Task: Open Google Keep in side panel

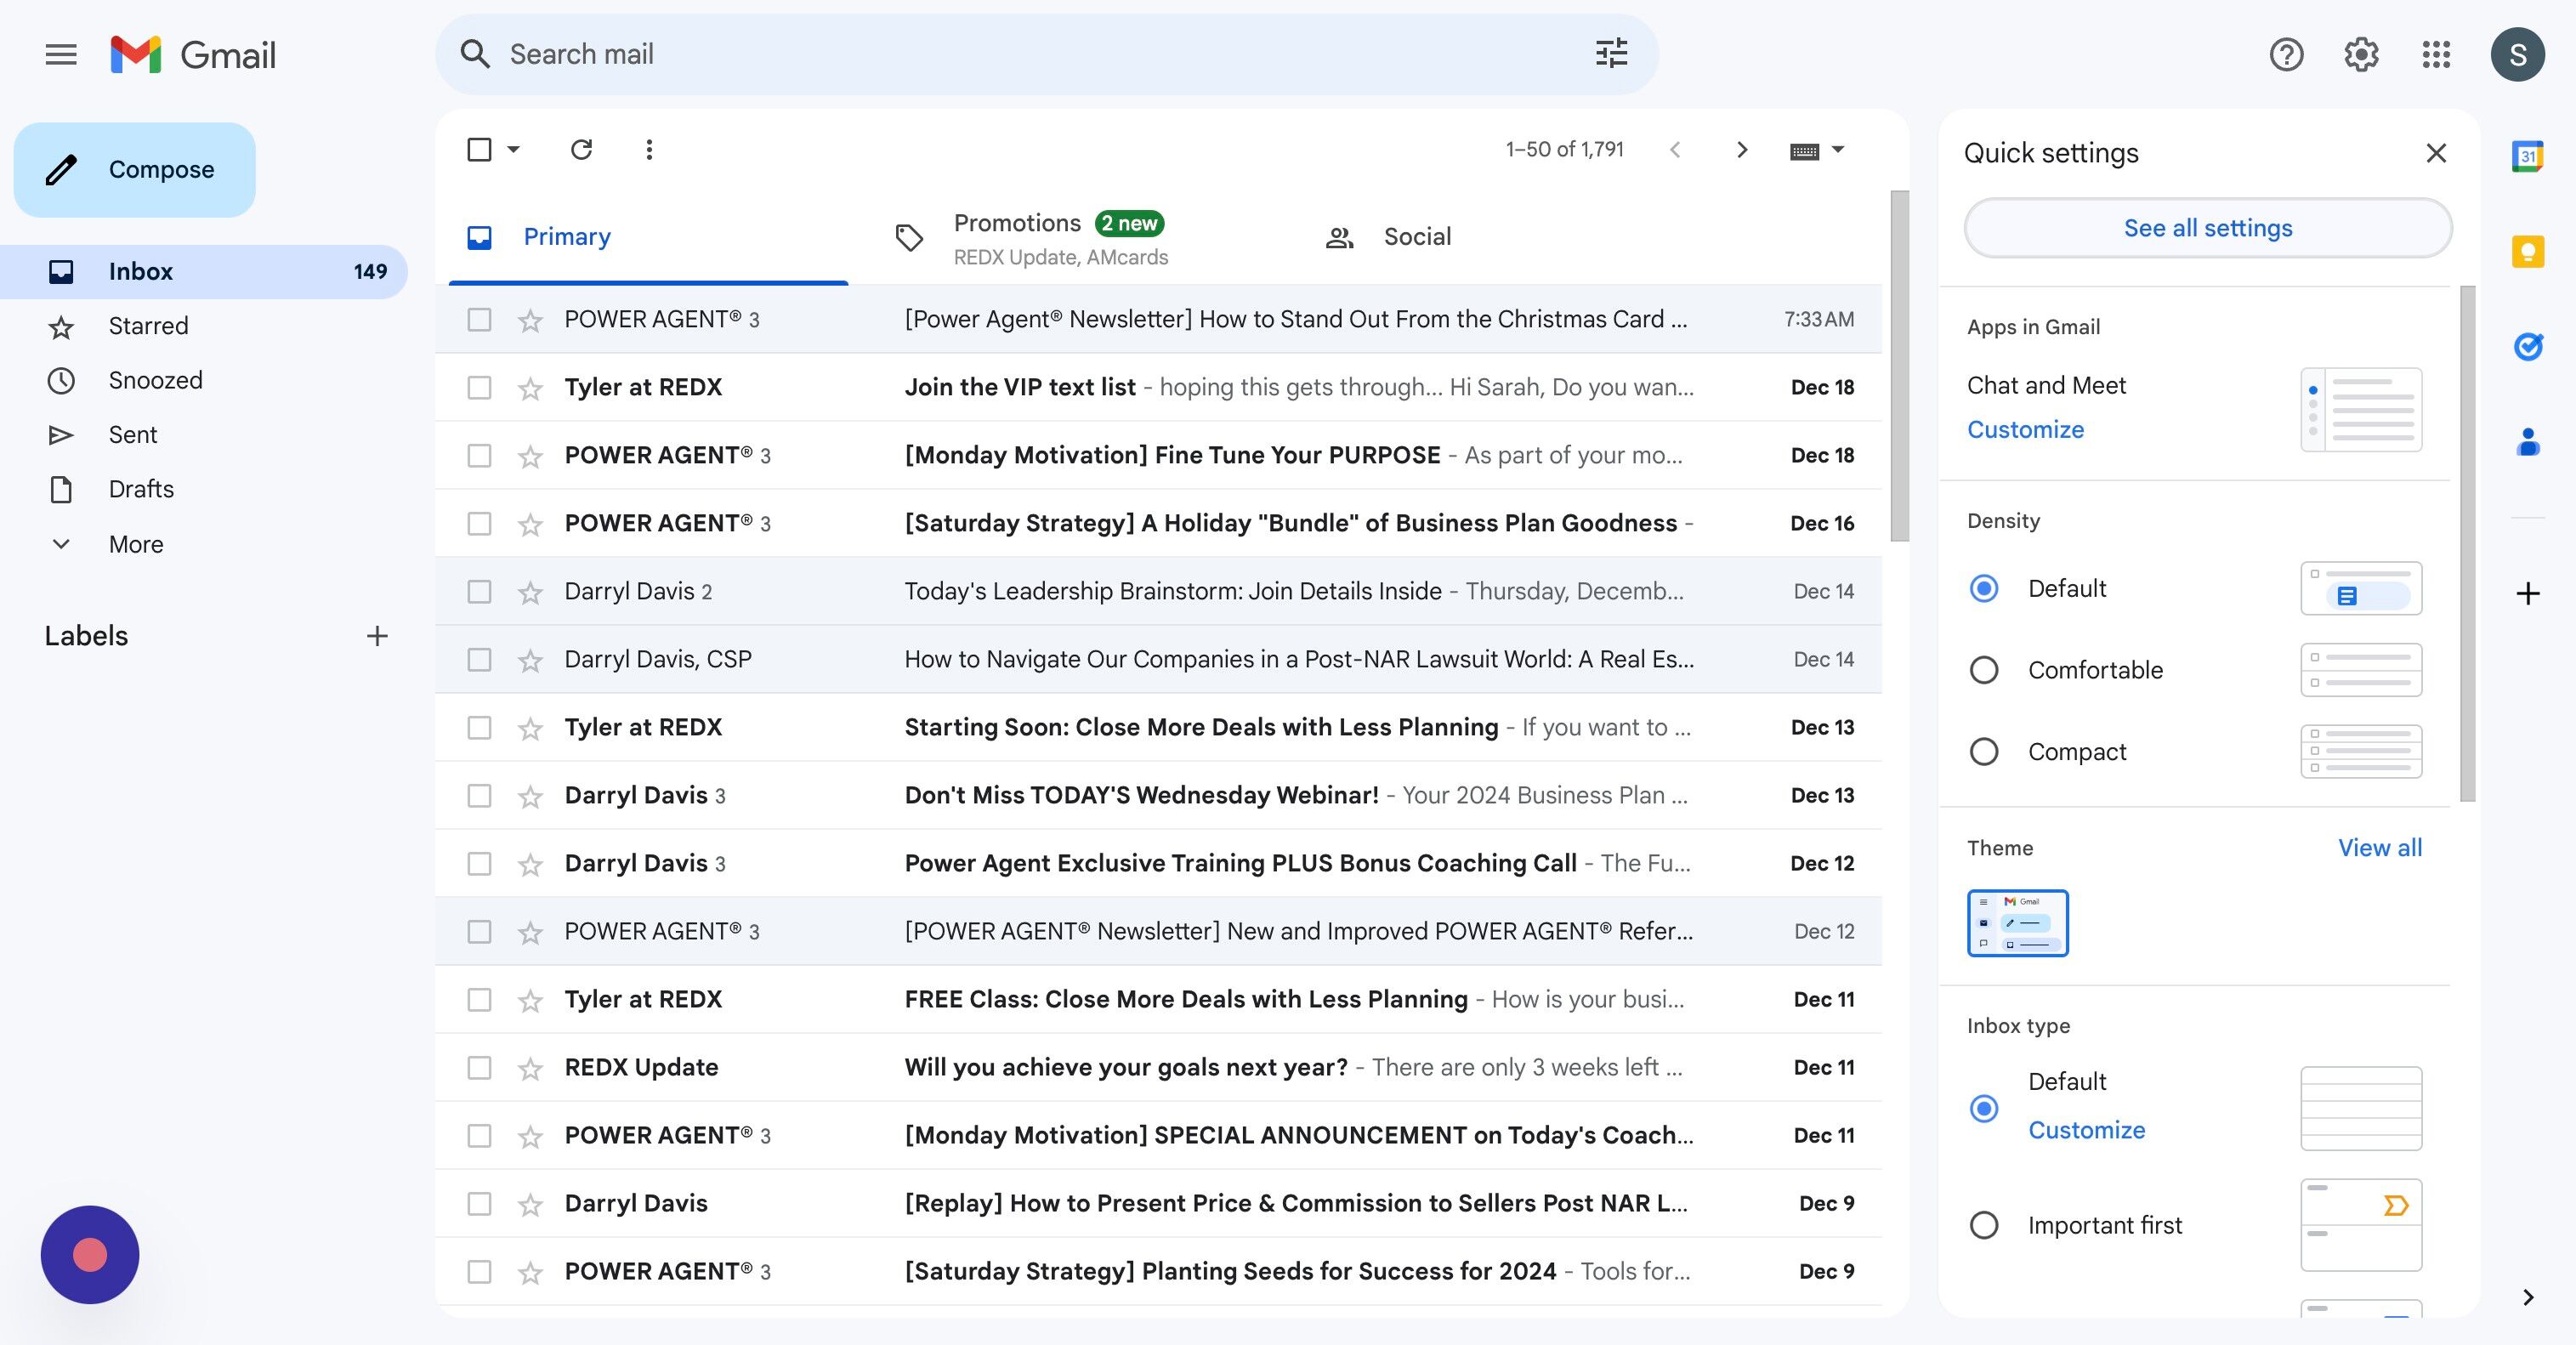Action: (2527, 251)
